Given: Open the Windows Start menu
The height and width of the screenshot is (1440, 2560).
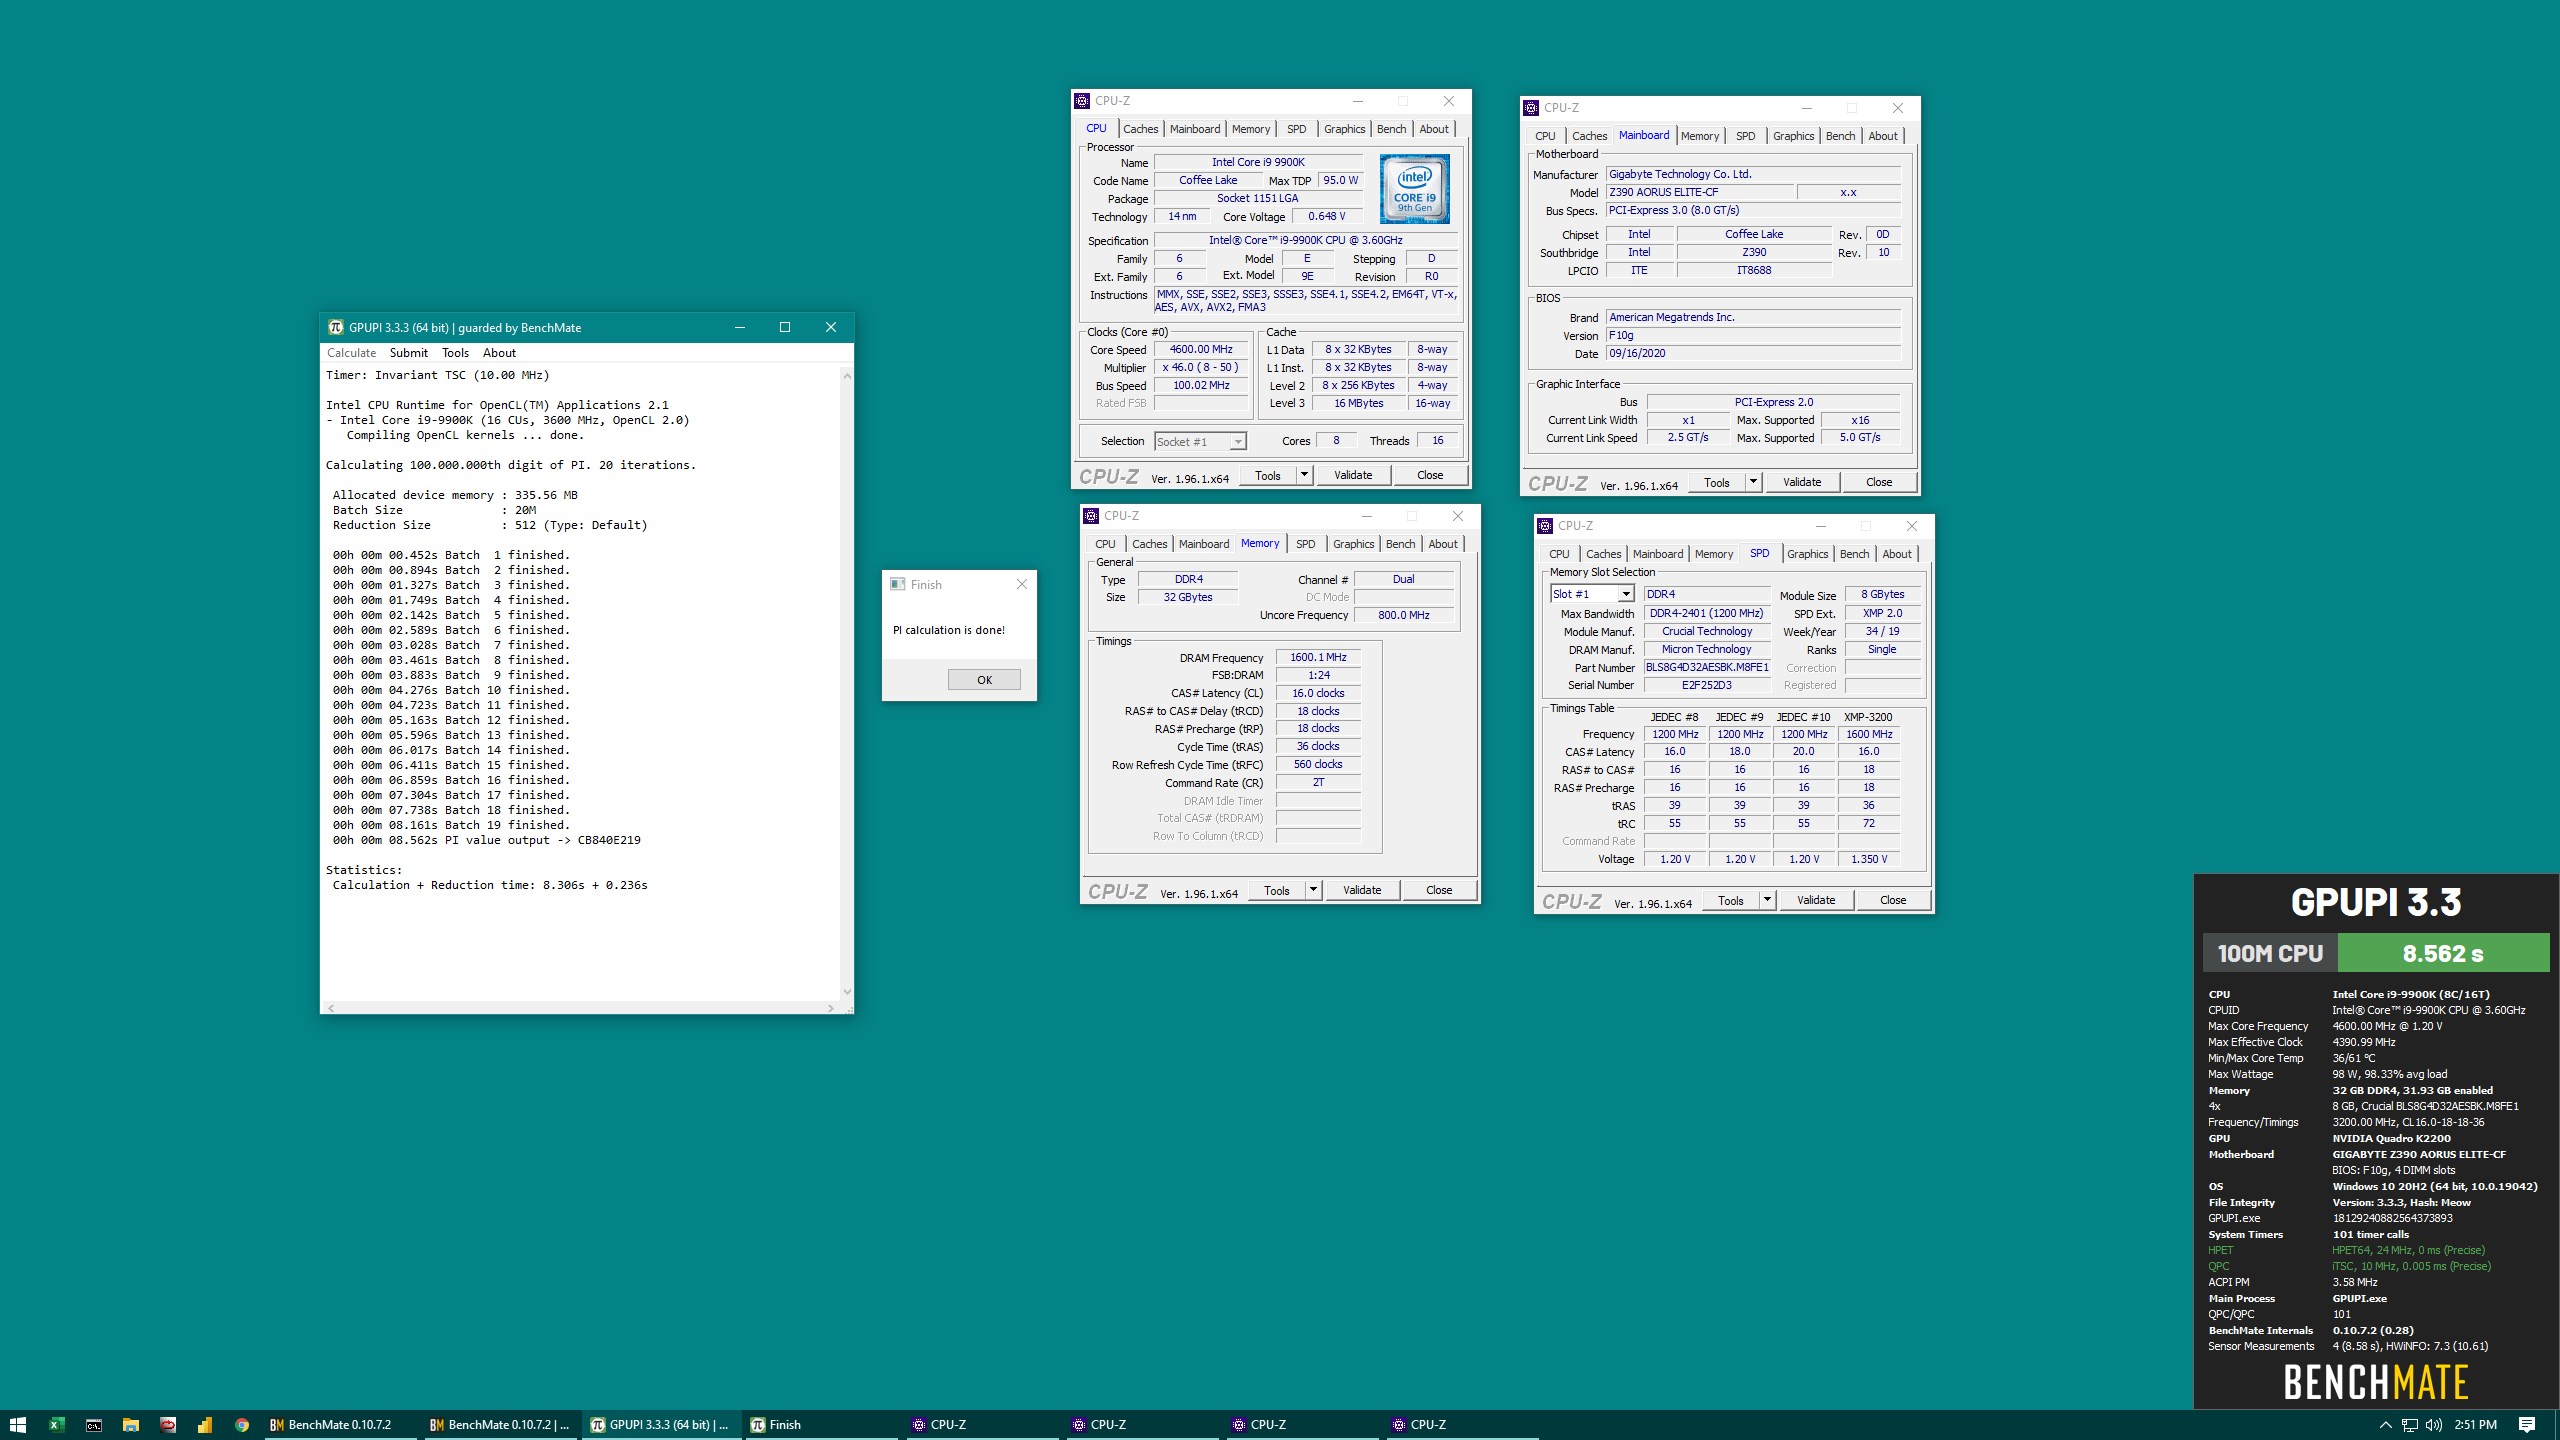Looking at the screenshot, I should [x=18, y=1425].
